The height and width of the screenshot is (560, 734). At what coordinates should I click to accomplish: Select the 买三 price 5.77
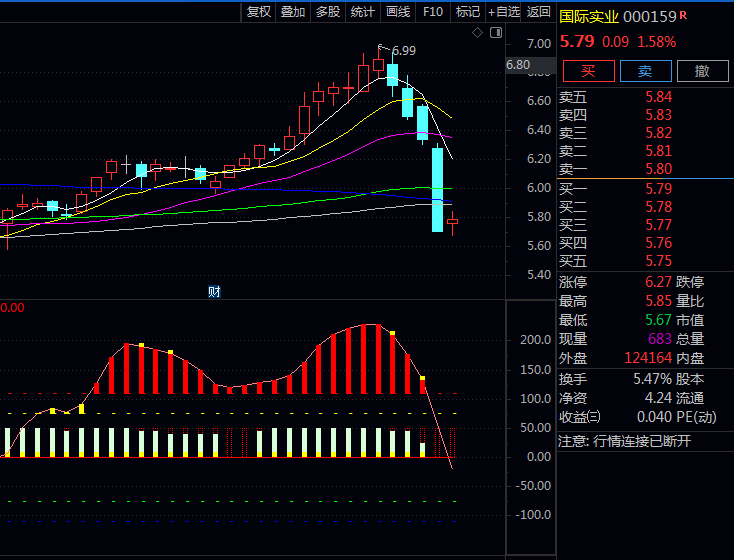pyautogui.click(x=659, y=225)
